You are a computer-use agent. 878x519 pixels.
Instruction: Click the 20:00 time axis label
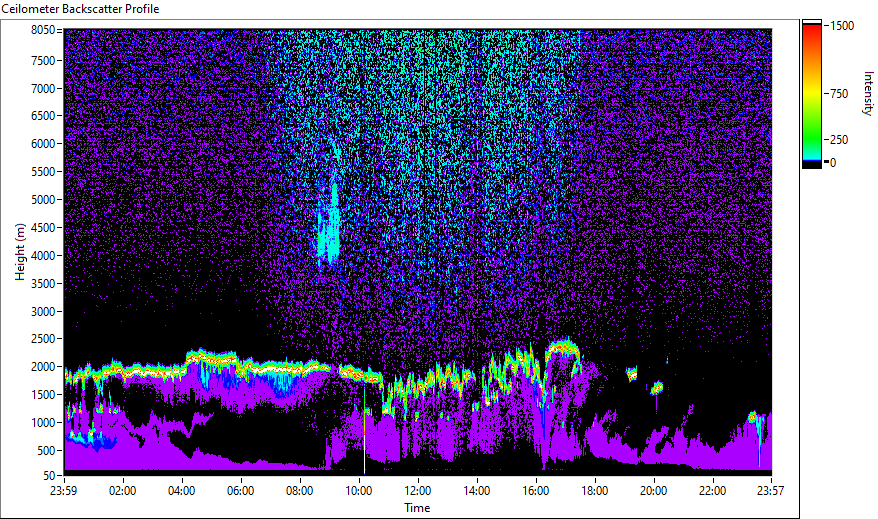pyautogui.click(x=653, y=491)
